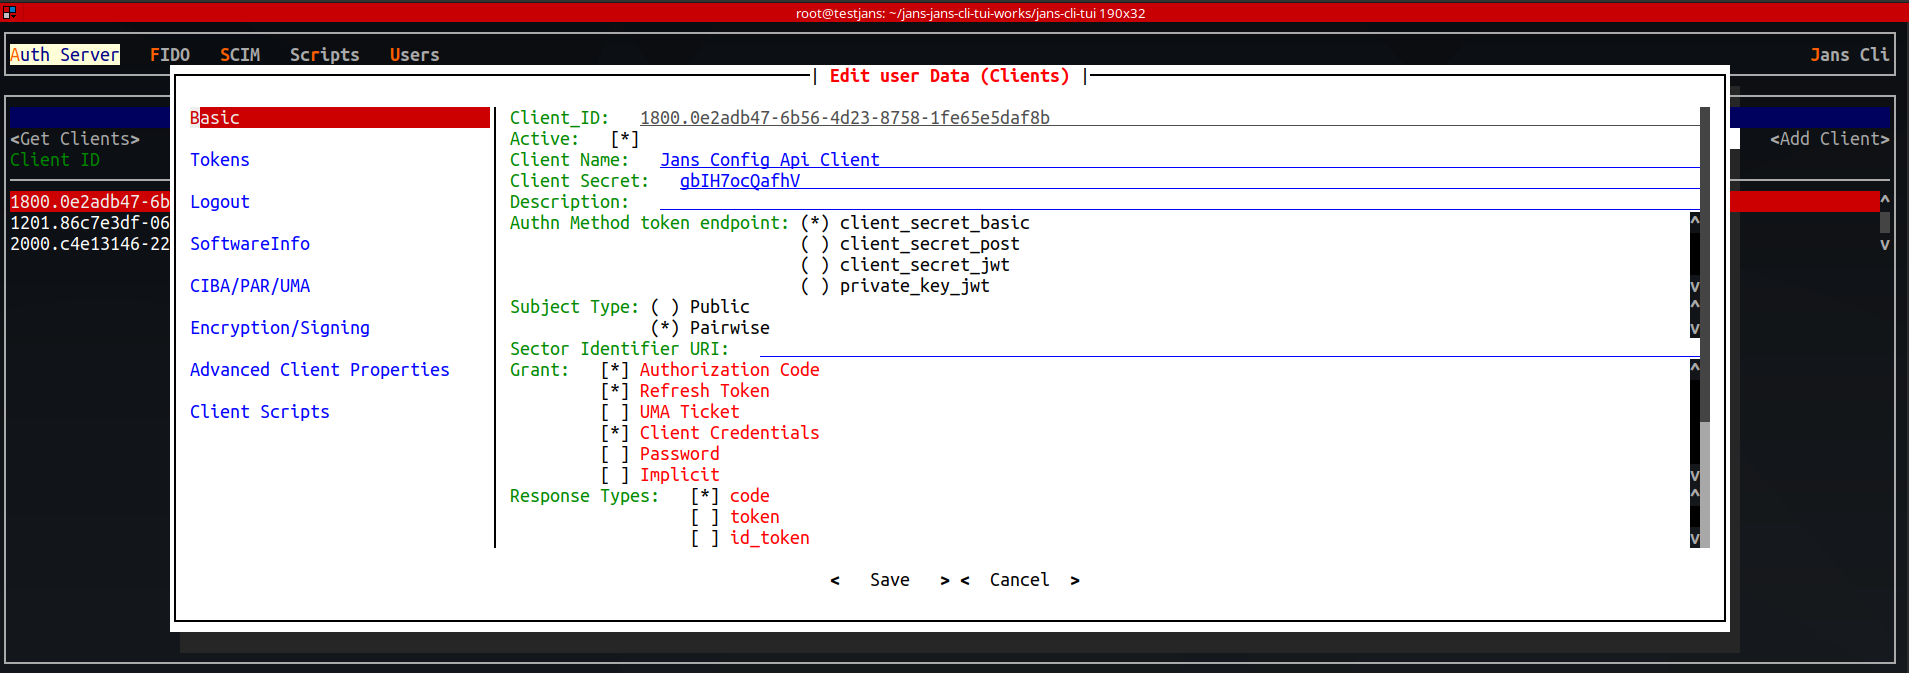This screenshot has height=673, width=1909.
Task: Check the id_token response type
Action: point(705,538)
